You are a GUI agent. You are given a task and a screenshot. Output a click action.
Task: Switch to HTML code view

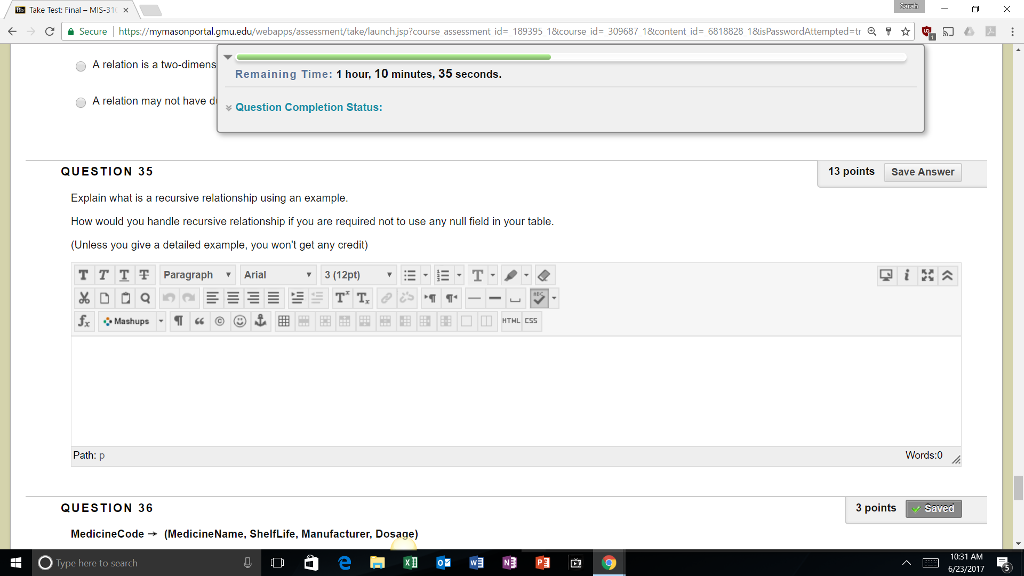[509, 320]
